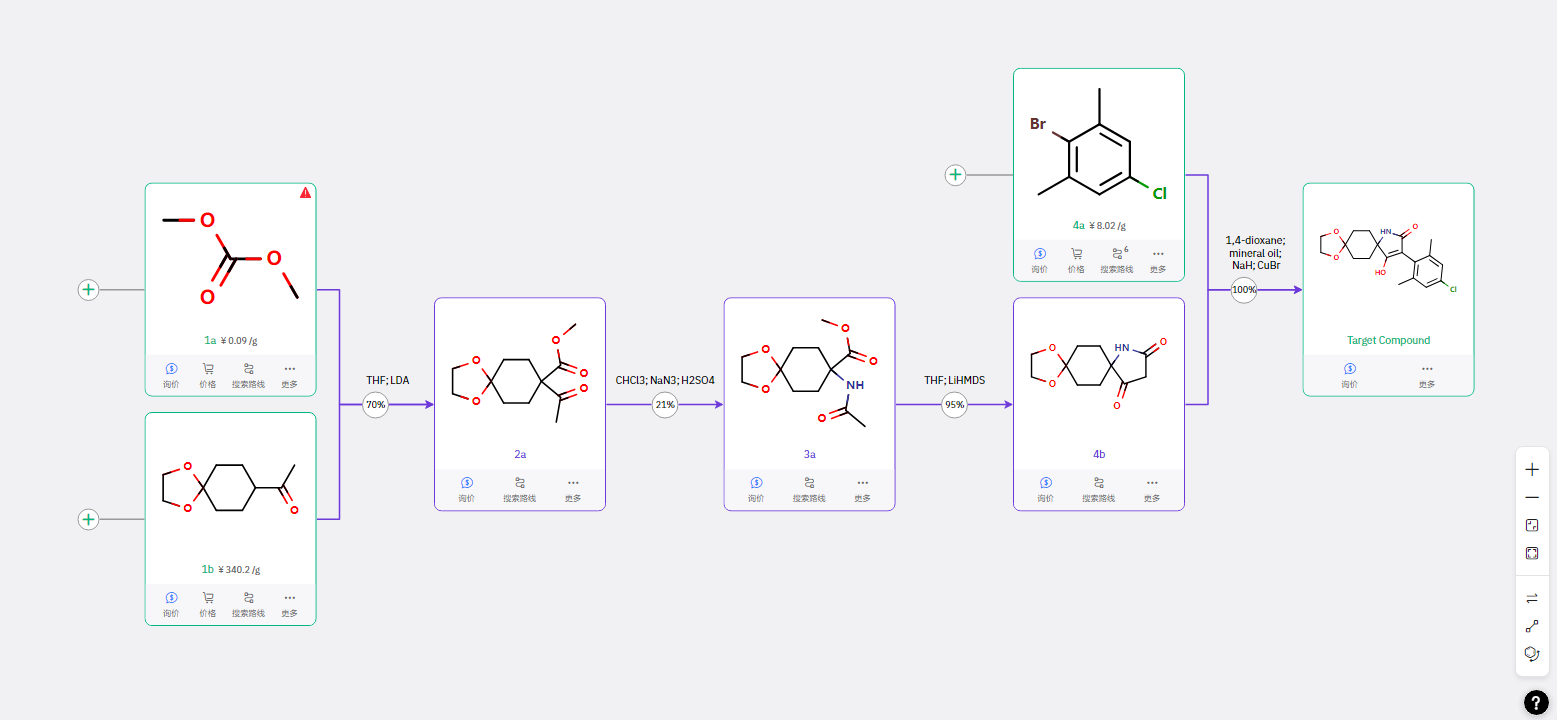Click red warning triangle on compound 1a

(306, 193)
